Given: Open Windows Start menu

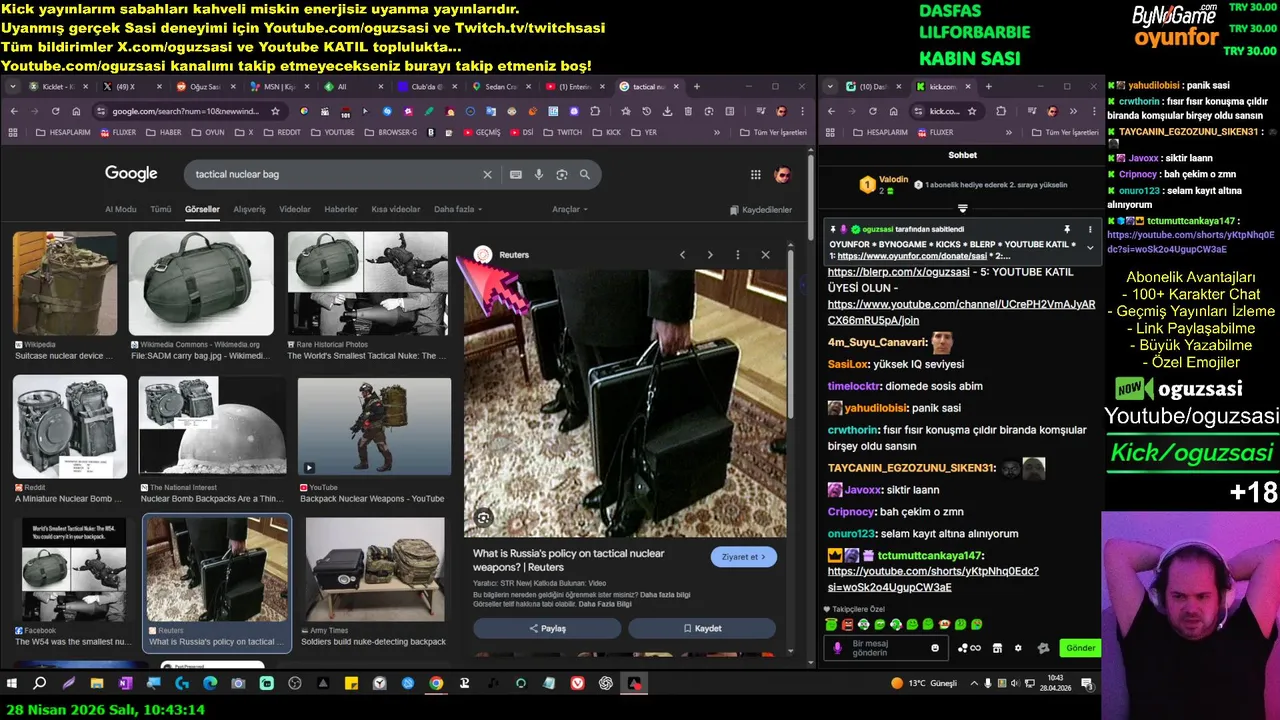Looking at the screenshot, I should [13, 683].
